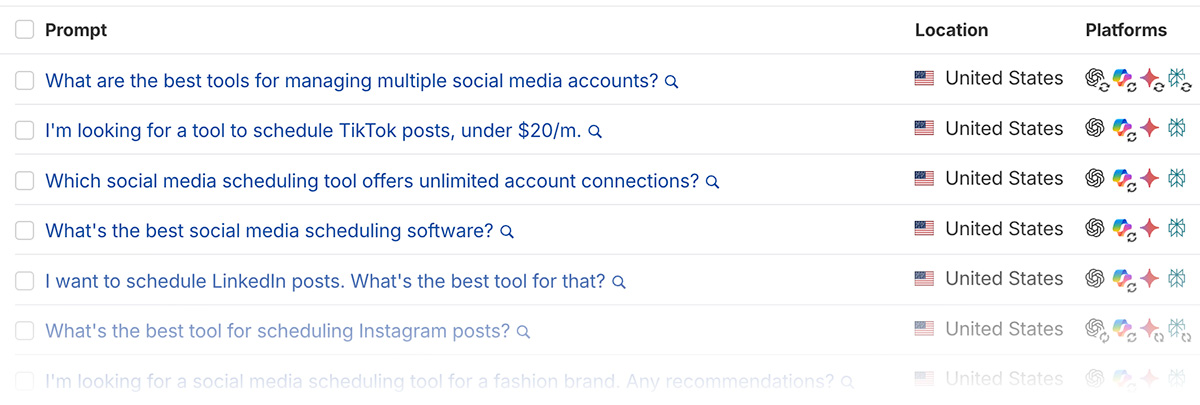Open the LinkedIn posts scheduling prompt
Screen dimensions: 1200x405
(x=325, y=281)
